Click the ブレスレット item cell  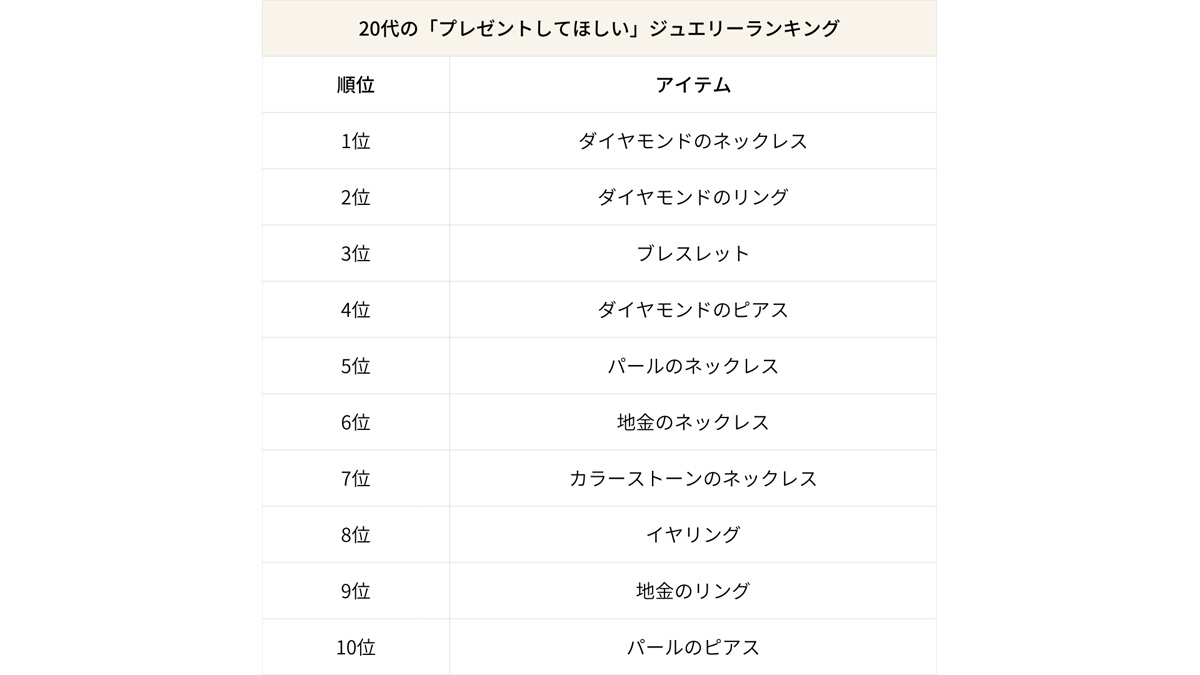(x=693, y=253)
